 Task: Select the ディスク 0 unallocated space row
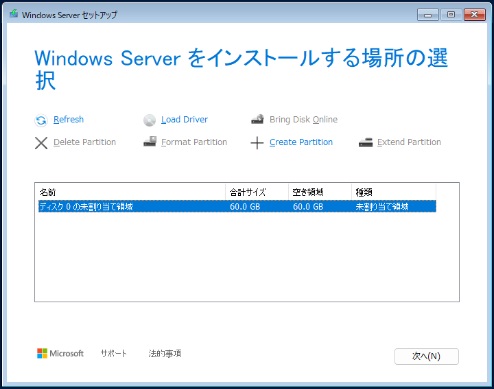pos(237,206)
